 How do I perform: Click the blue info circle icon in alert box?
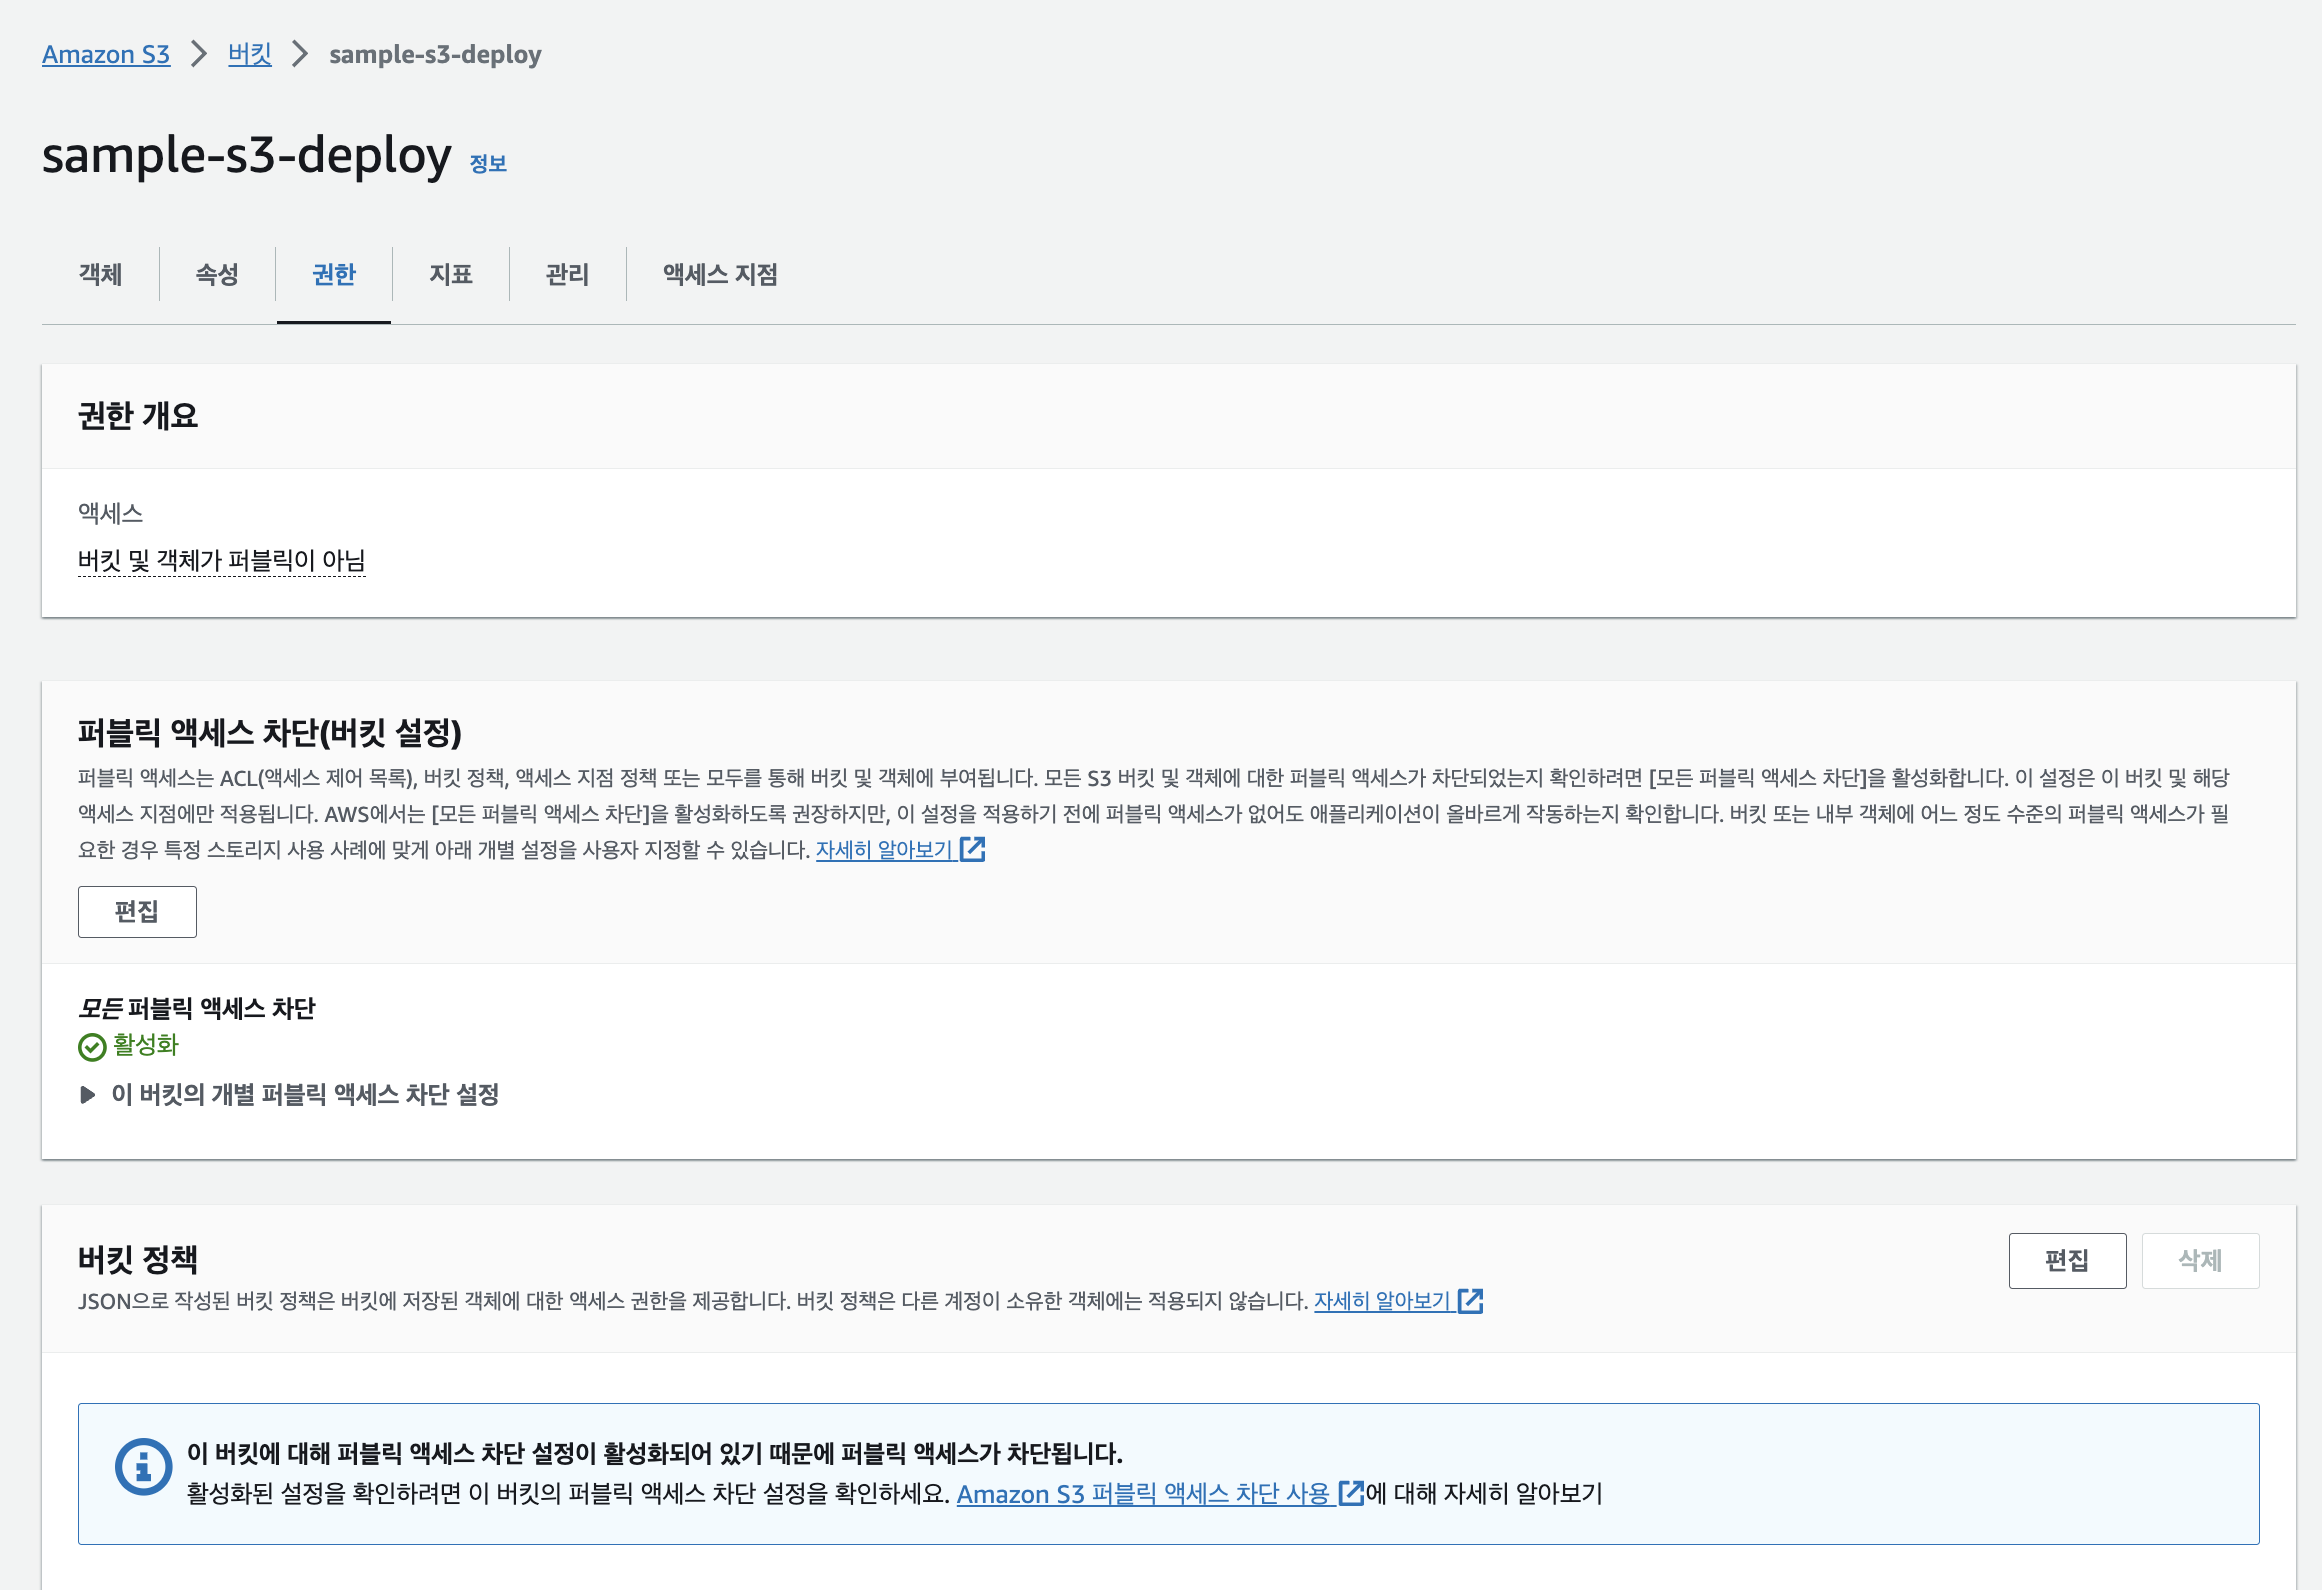[144, 1467]
